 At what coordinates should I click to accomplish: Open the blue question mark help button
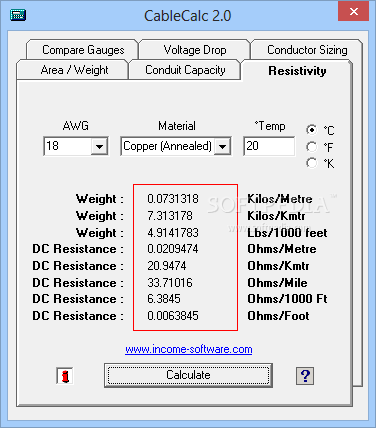pos(305,376)
